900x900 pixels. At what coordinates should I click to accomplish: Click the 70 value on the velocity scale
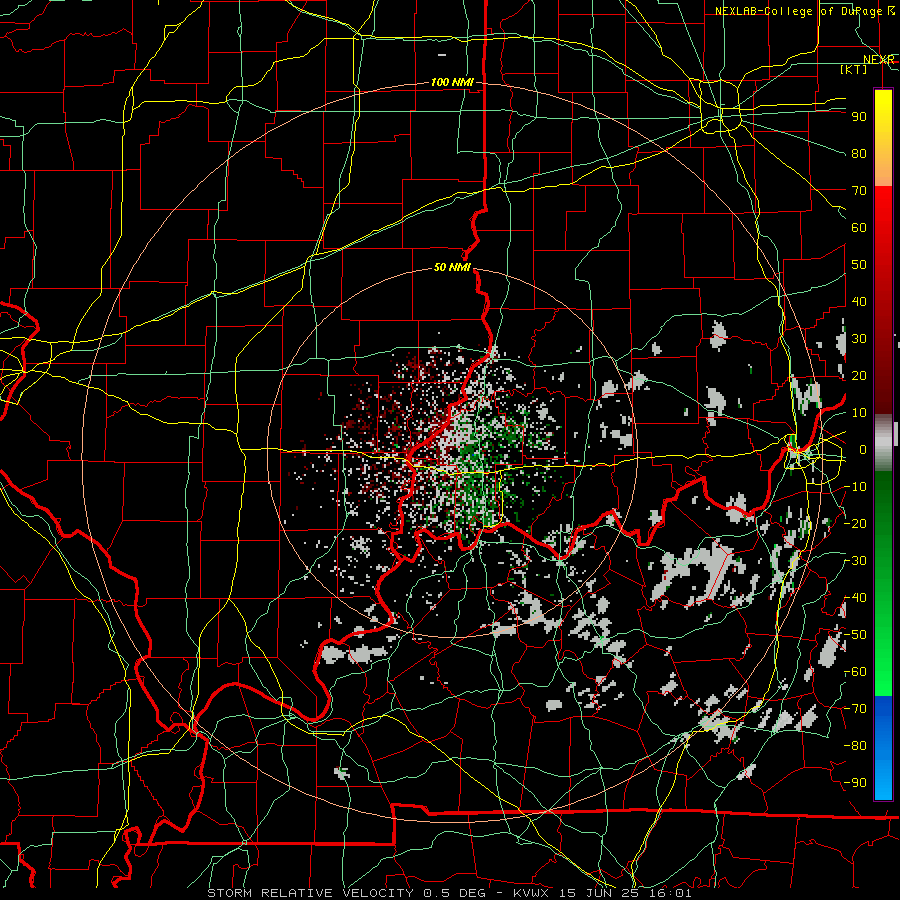pos(859,191)
